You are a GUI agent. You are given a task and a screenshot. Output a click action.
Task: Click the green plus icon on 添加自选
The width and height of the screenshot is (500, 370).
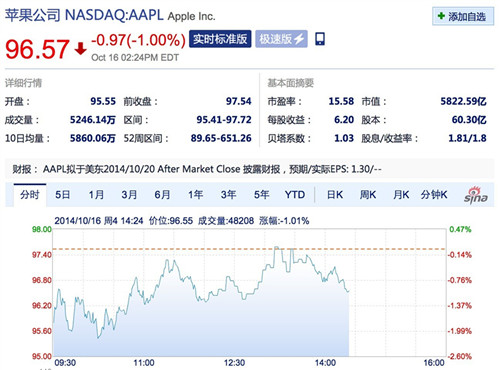click(x=441, y=16)
